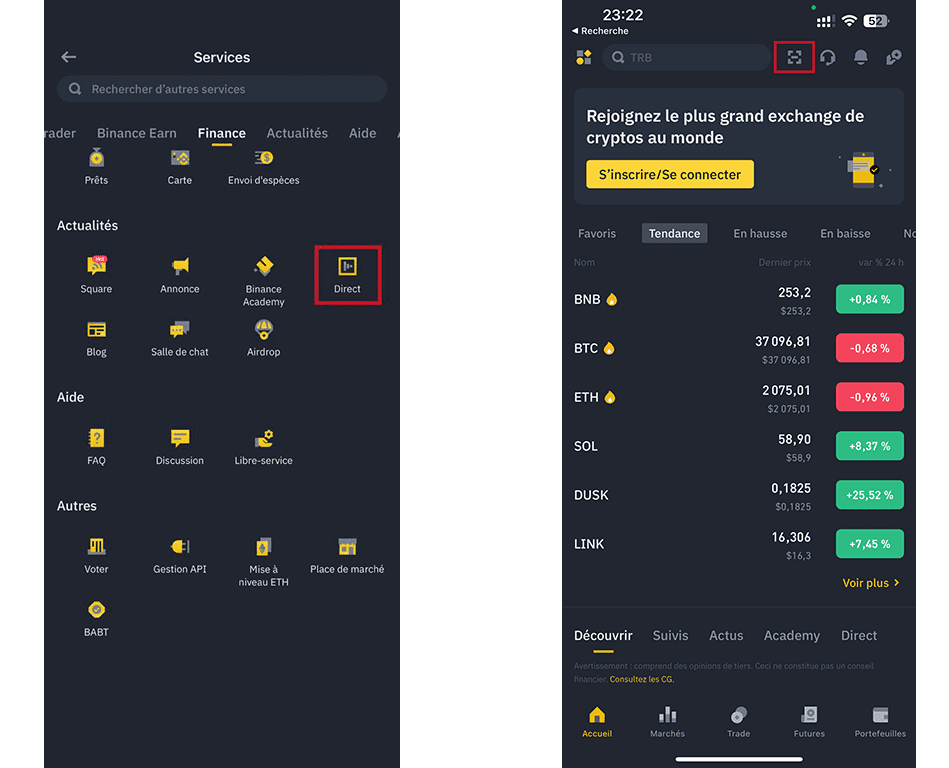Open the ETH market row
Screen dimensions: 949x768
(738, 398)
